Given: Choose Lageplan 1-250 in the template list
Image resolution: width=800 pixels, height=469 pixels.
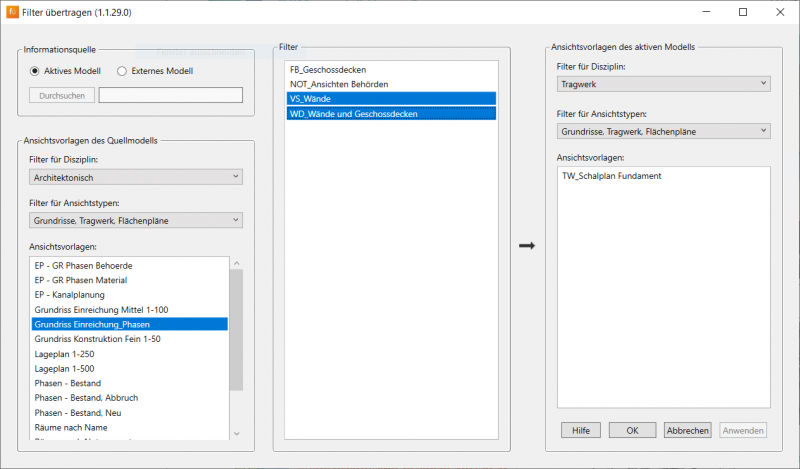Looking at the screenshot, I should click(67, 353).
